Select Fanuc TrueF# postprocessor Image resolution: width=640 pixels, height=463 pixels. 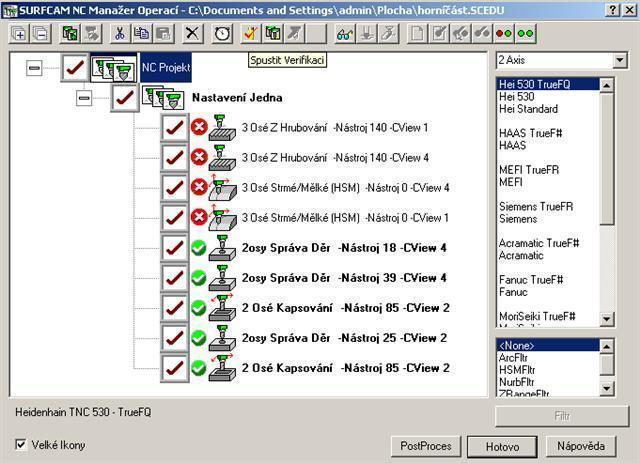[531, 280]
